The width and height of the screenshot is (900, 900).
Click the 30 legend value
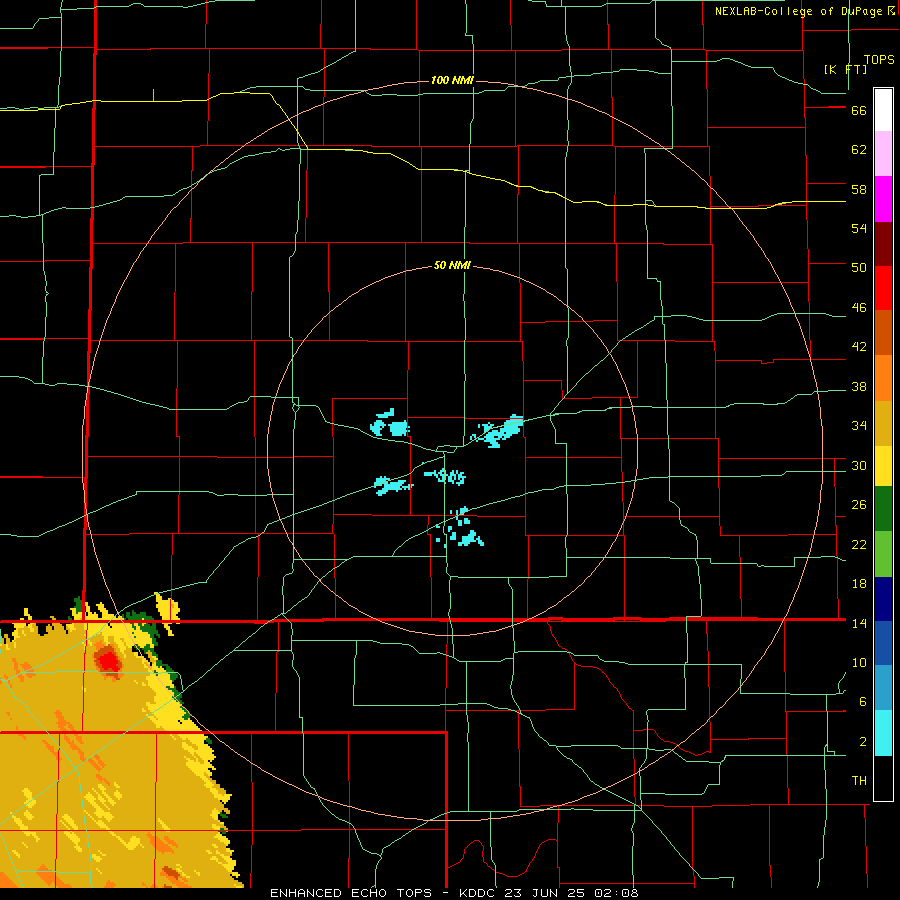859,465
